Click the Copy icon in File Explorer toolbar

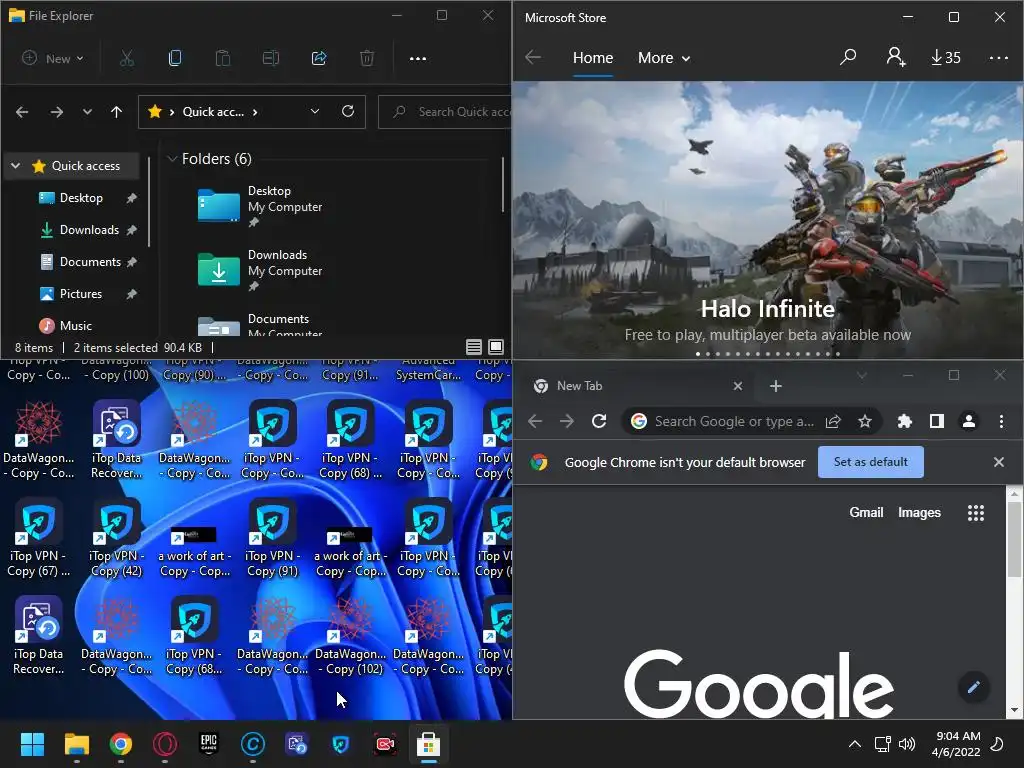[175, 58]
